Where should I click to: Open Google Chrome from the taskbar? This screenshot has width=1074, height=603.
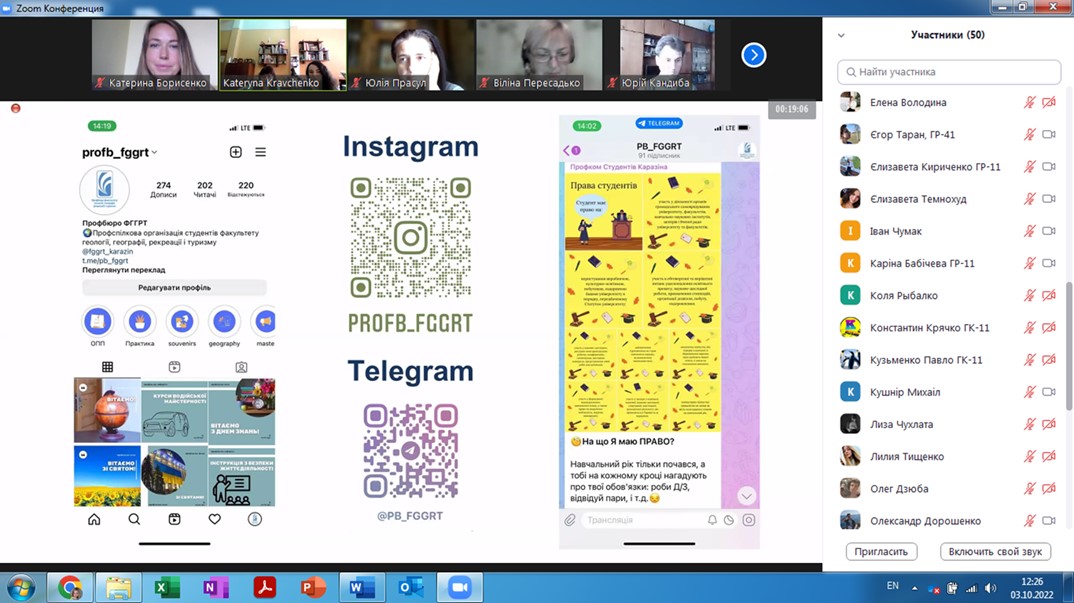coord(69,587)
